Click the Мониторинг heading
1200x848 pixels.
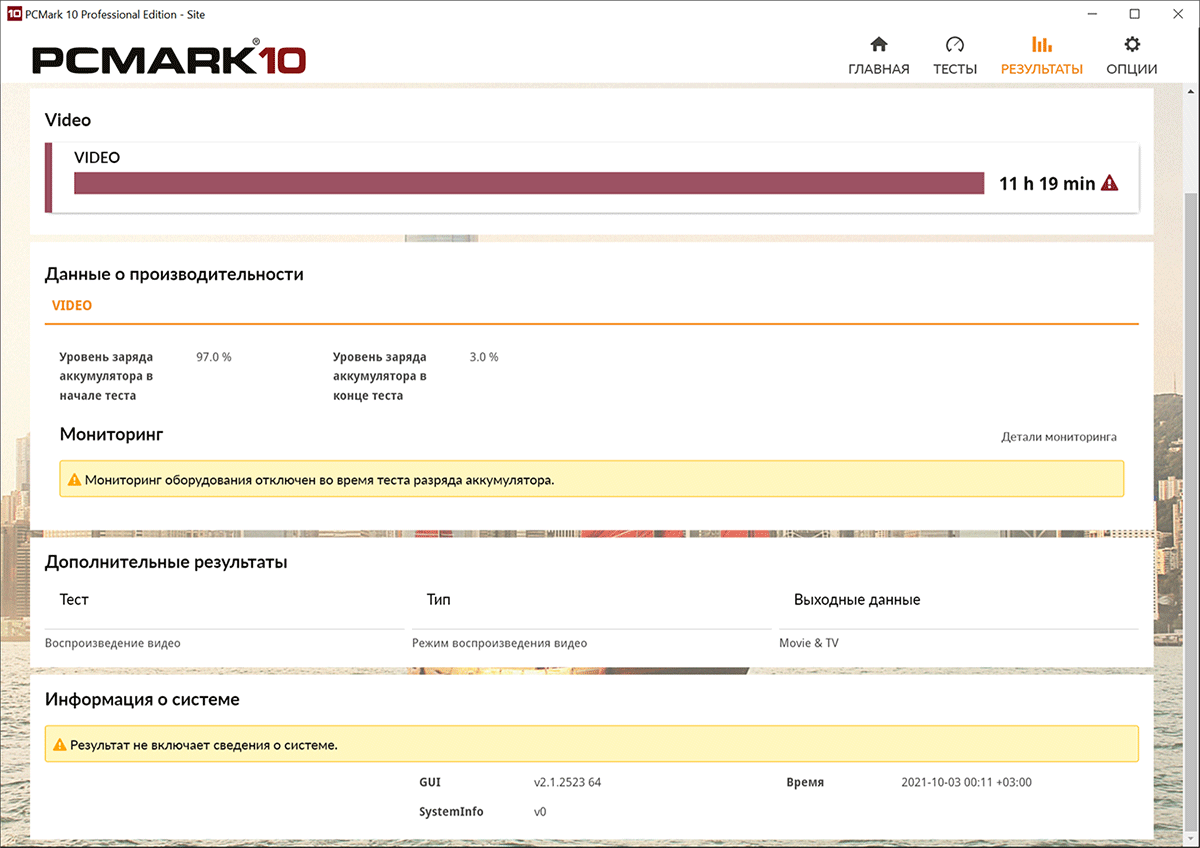coord(111,435)
